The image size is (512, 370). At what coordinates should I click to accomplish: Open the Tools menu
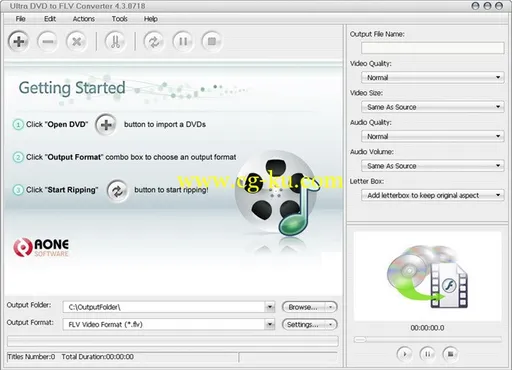pyautogui.click(x=119, y=19)
